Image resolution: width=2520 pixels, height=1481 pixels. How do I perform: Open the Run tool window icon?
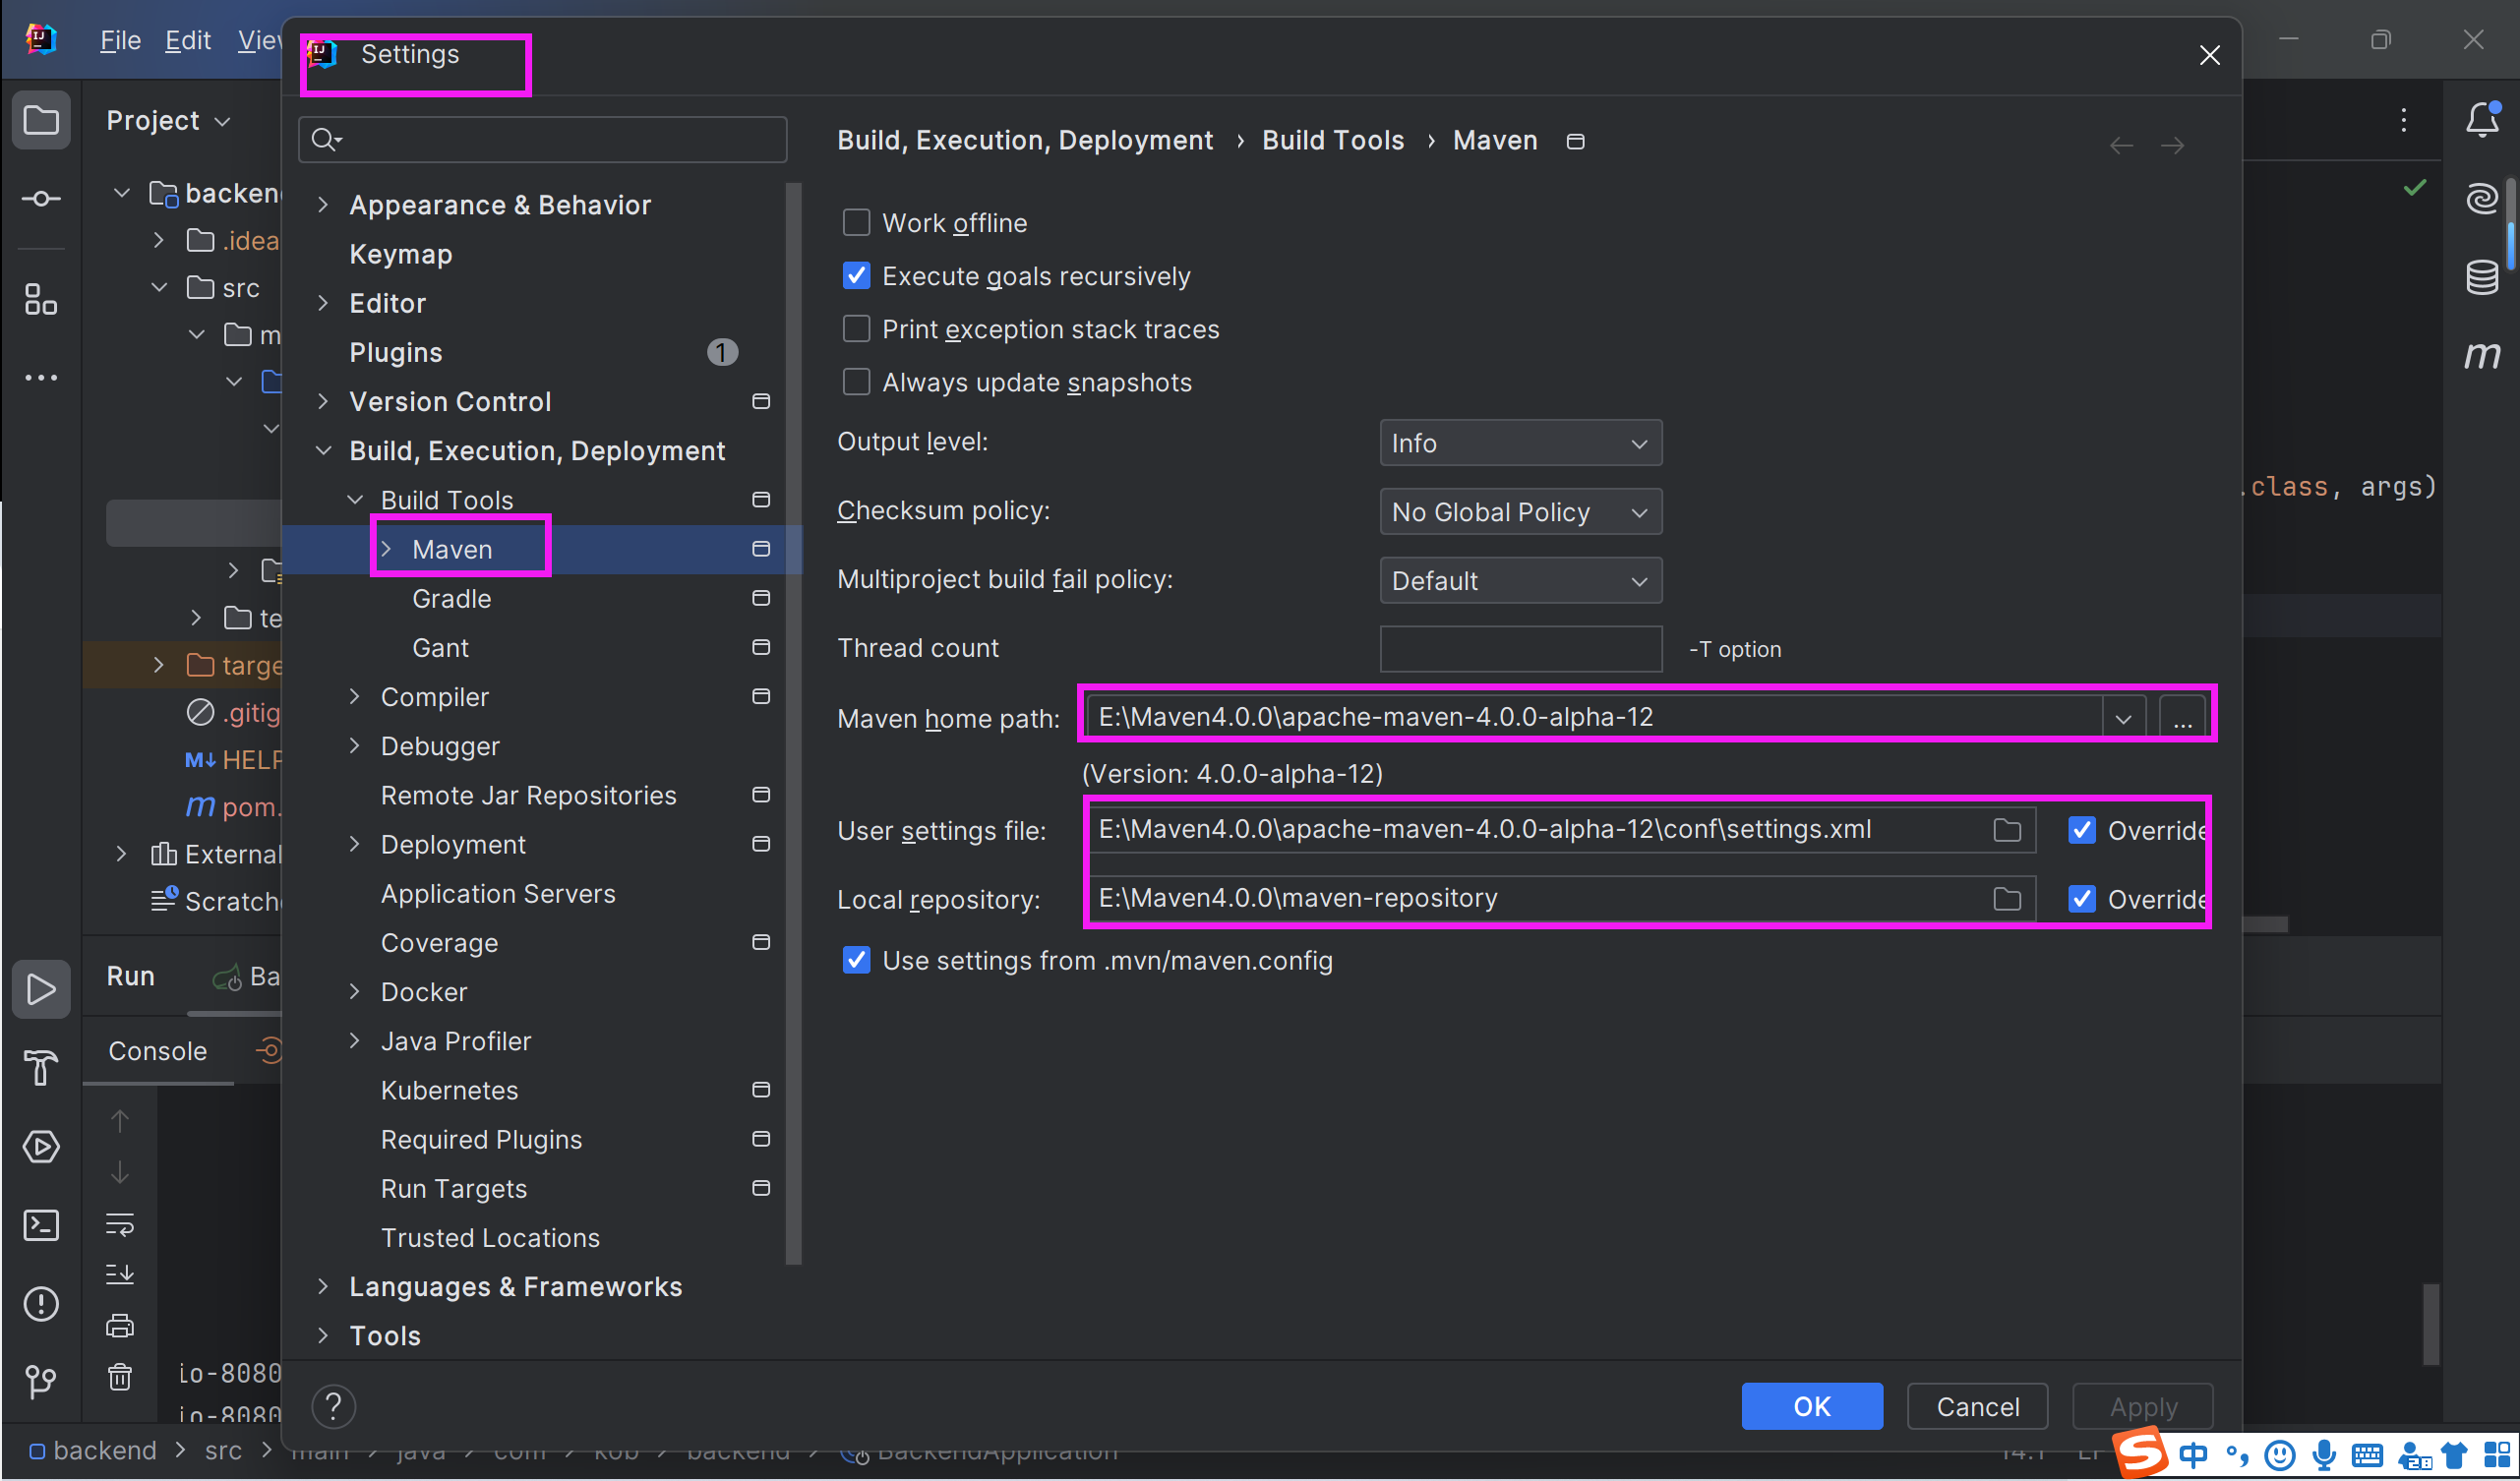coord(41,989)
